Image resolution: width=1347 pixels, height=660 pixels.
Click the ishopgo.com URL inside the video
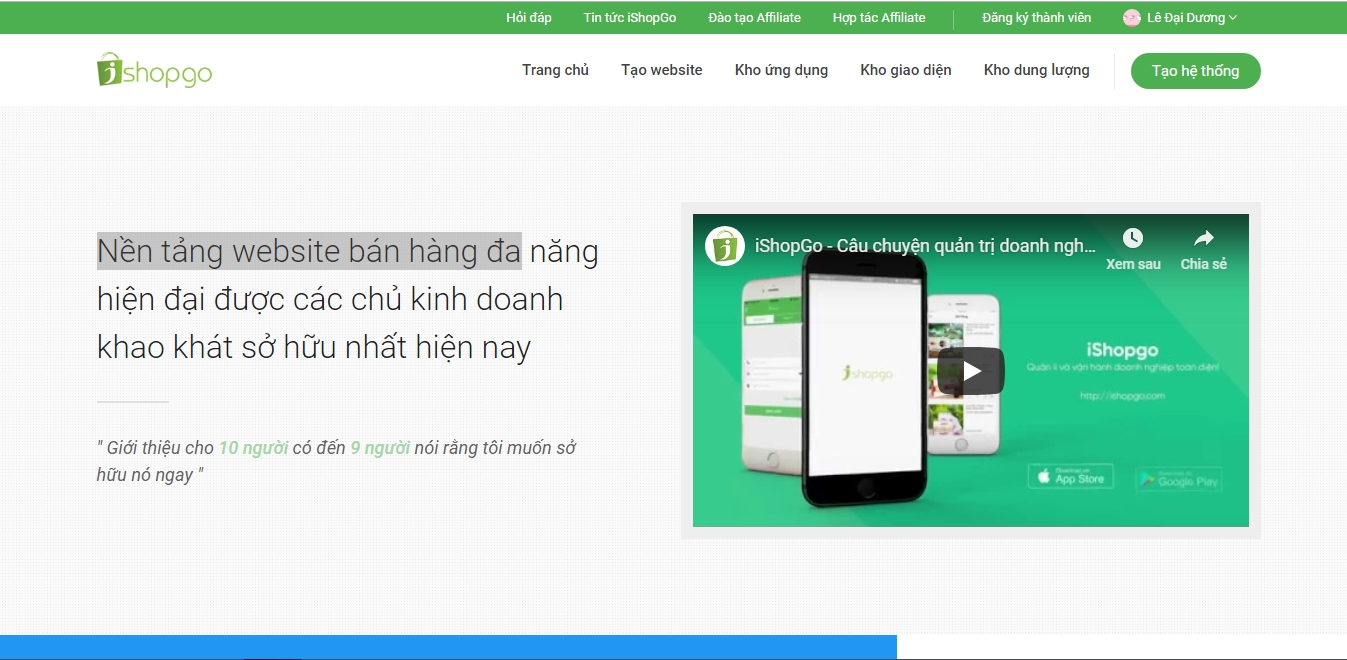[1122, 396]
